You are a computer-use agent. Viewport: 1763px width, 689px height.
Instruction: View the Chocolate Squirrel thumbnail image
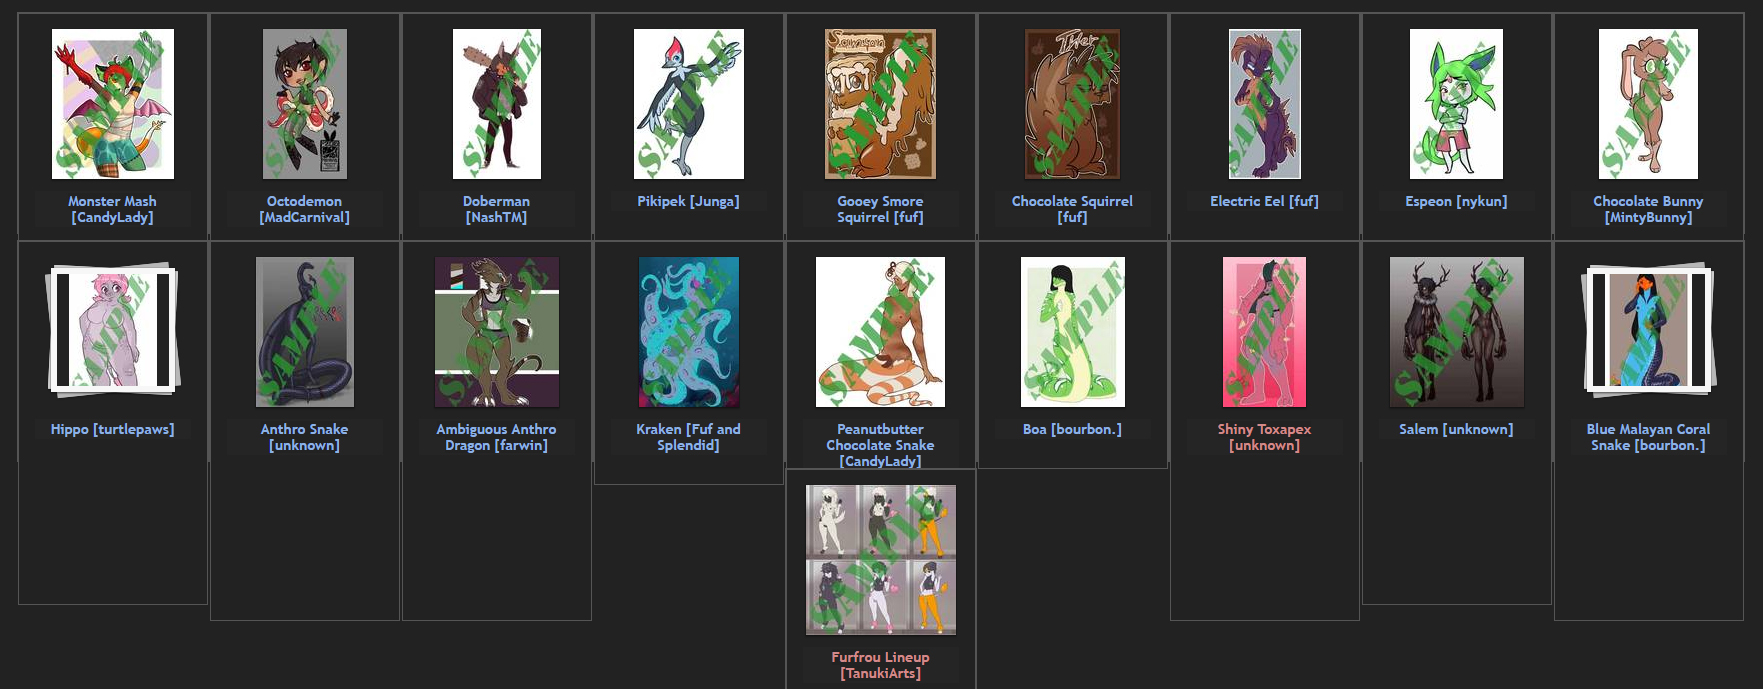point(1072,104)
